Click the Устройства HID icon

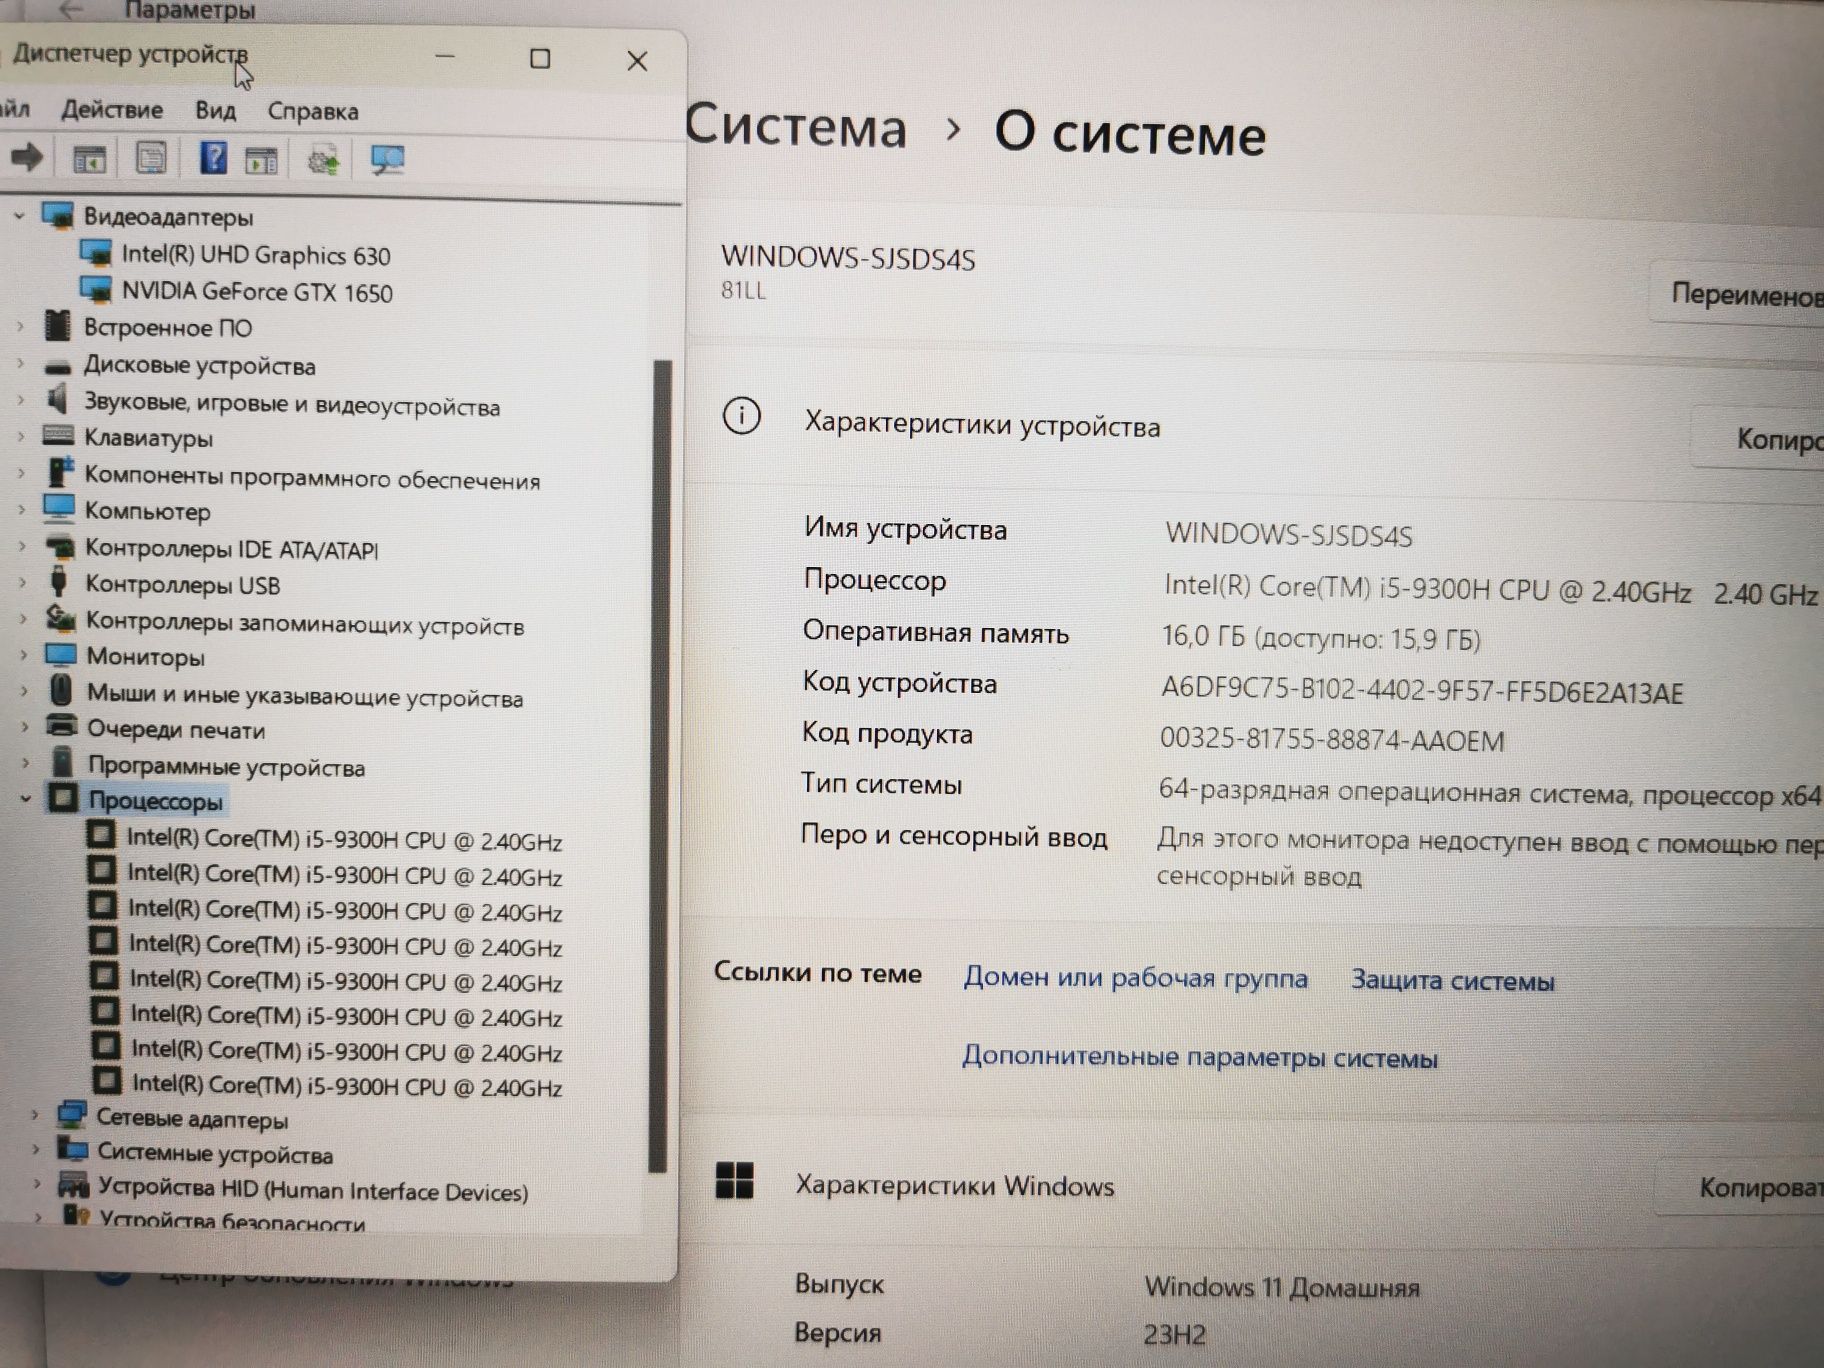(x=73, y=1185)
